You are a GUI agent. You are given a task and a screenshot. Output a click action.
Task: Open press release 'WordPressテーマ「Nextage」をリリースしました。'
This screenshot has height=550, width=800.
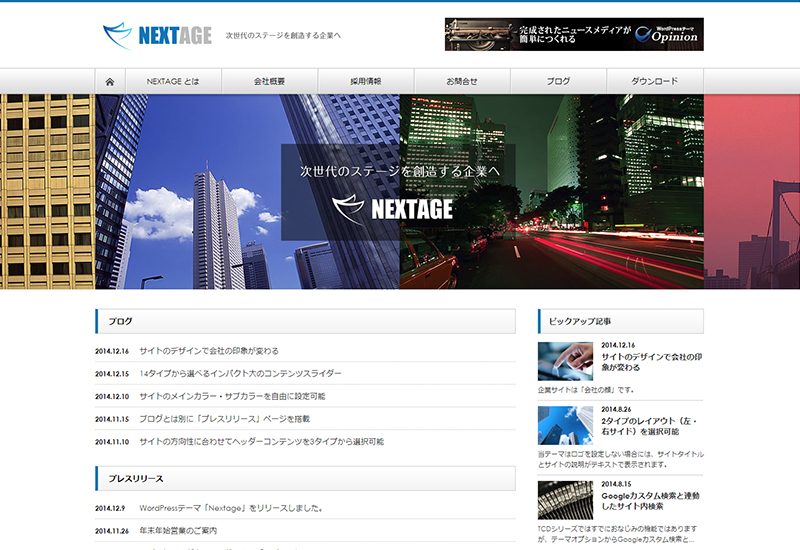tap(231, 508)
